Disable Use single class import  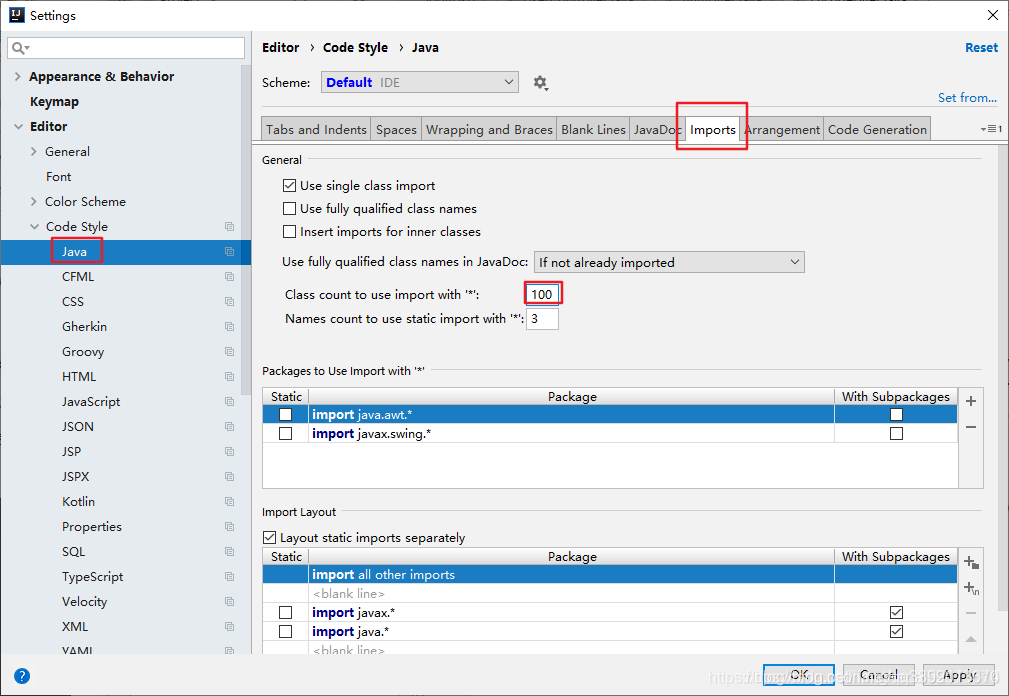pos(290,186)
